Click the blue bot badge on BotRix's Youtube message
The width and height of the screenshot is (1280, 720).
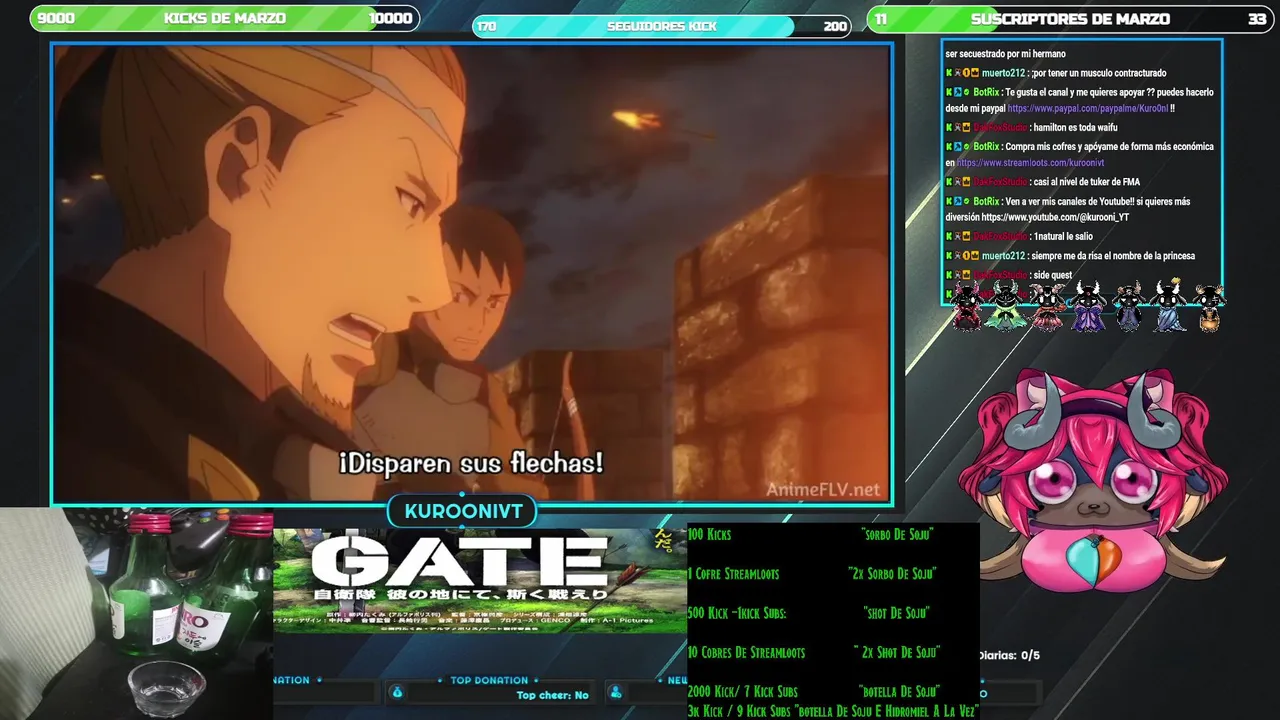point(958,201)
